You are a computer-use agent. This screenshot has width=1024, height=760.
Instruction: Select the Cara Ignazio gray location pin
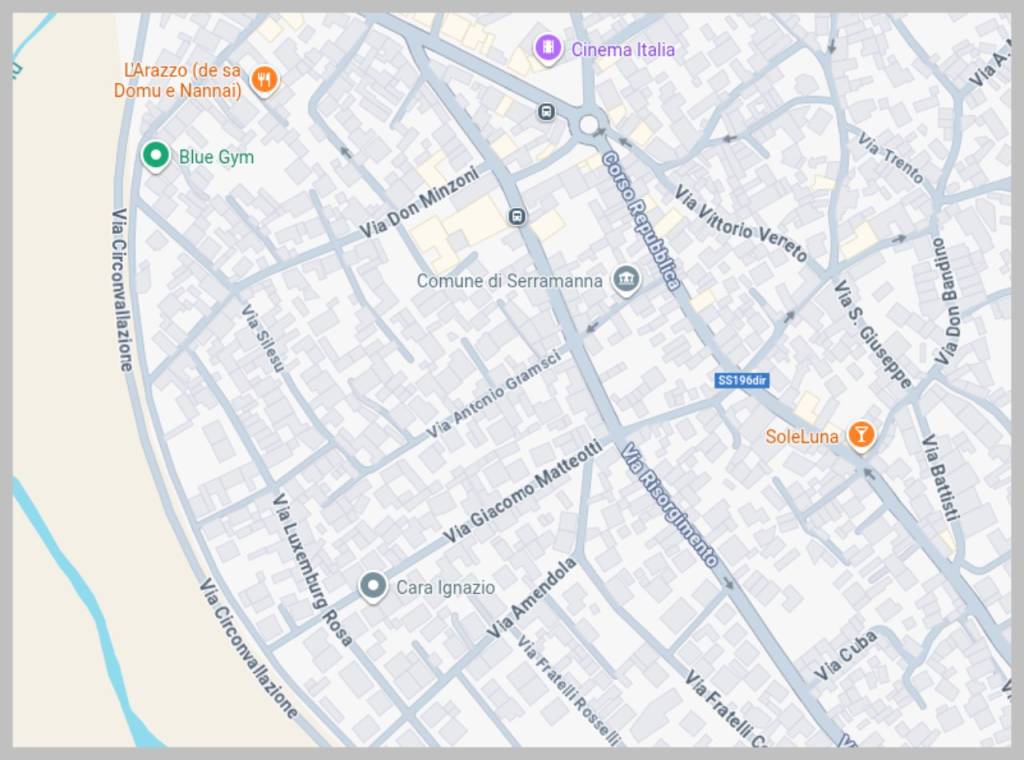374,586
